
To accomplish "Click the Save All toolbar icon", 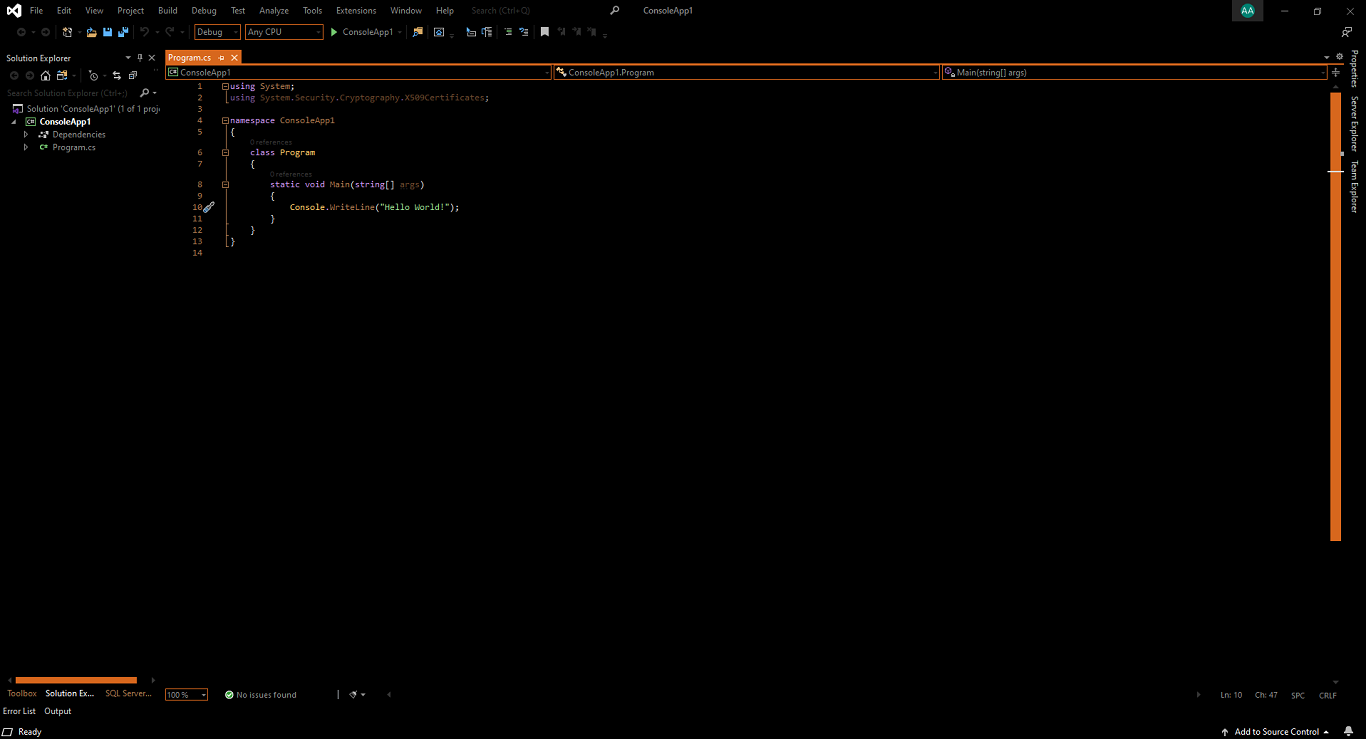I will [x=123, y=32].
